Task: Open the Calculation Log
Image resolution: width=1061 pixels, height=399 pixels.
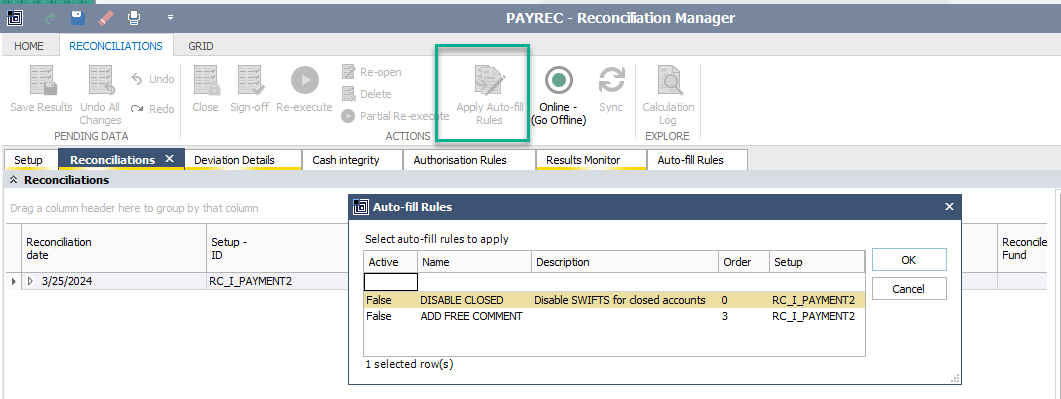Action: 668,95
